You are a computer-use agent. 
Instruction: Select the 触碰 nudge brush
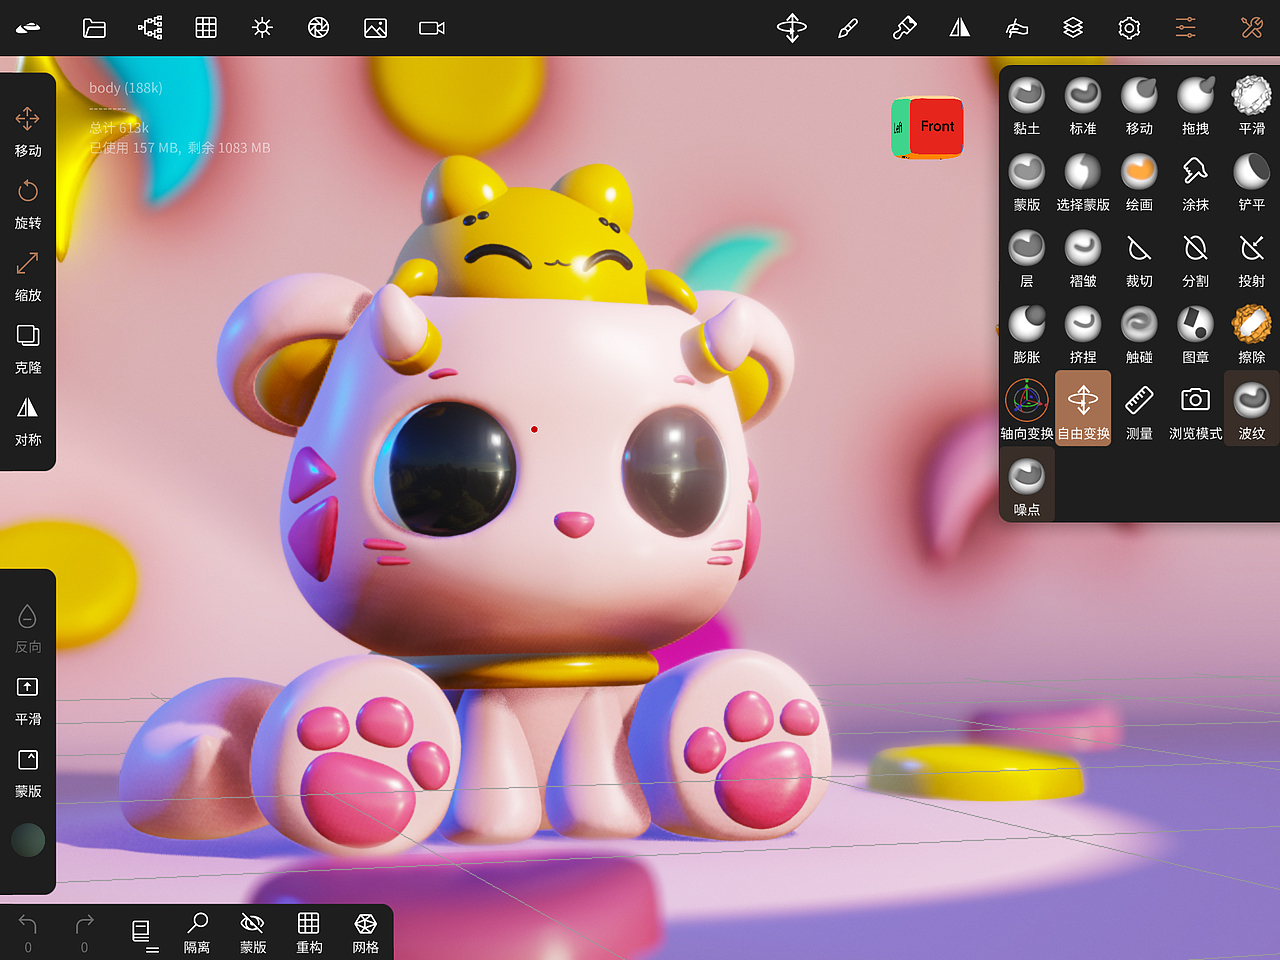tap(1139, 334)
